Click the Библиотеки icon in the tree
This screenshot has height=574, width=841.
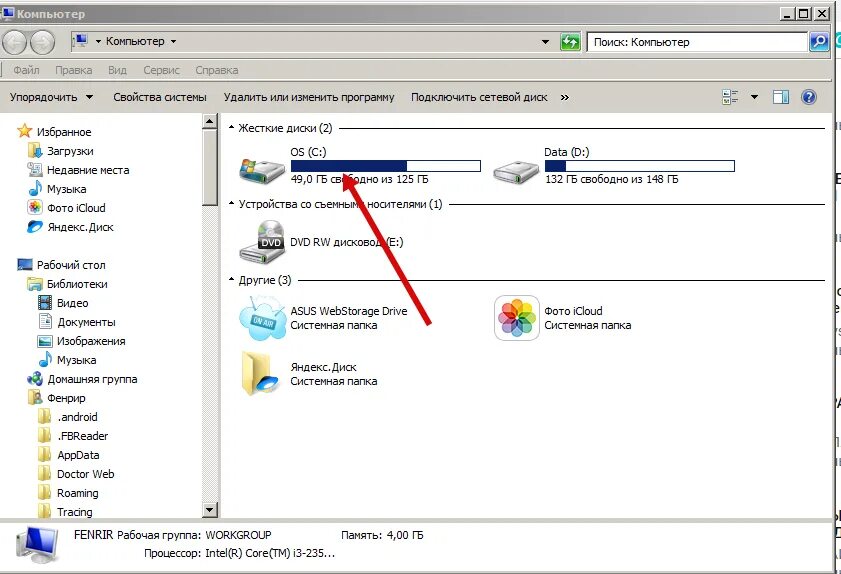coord(35,284)
